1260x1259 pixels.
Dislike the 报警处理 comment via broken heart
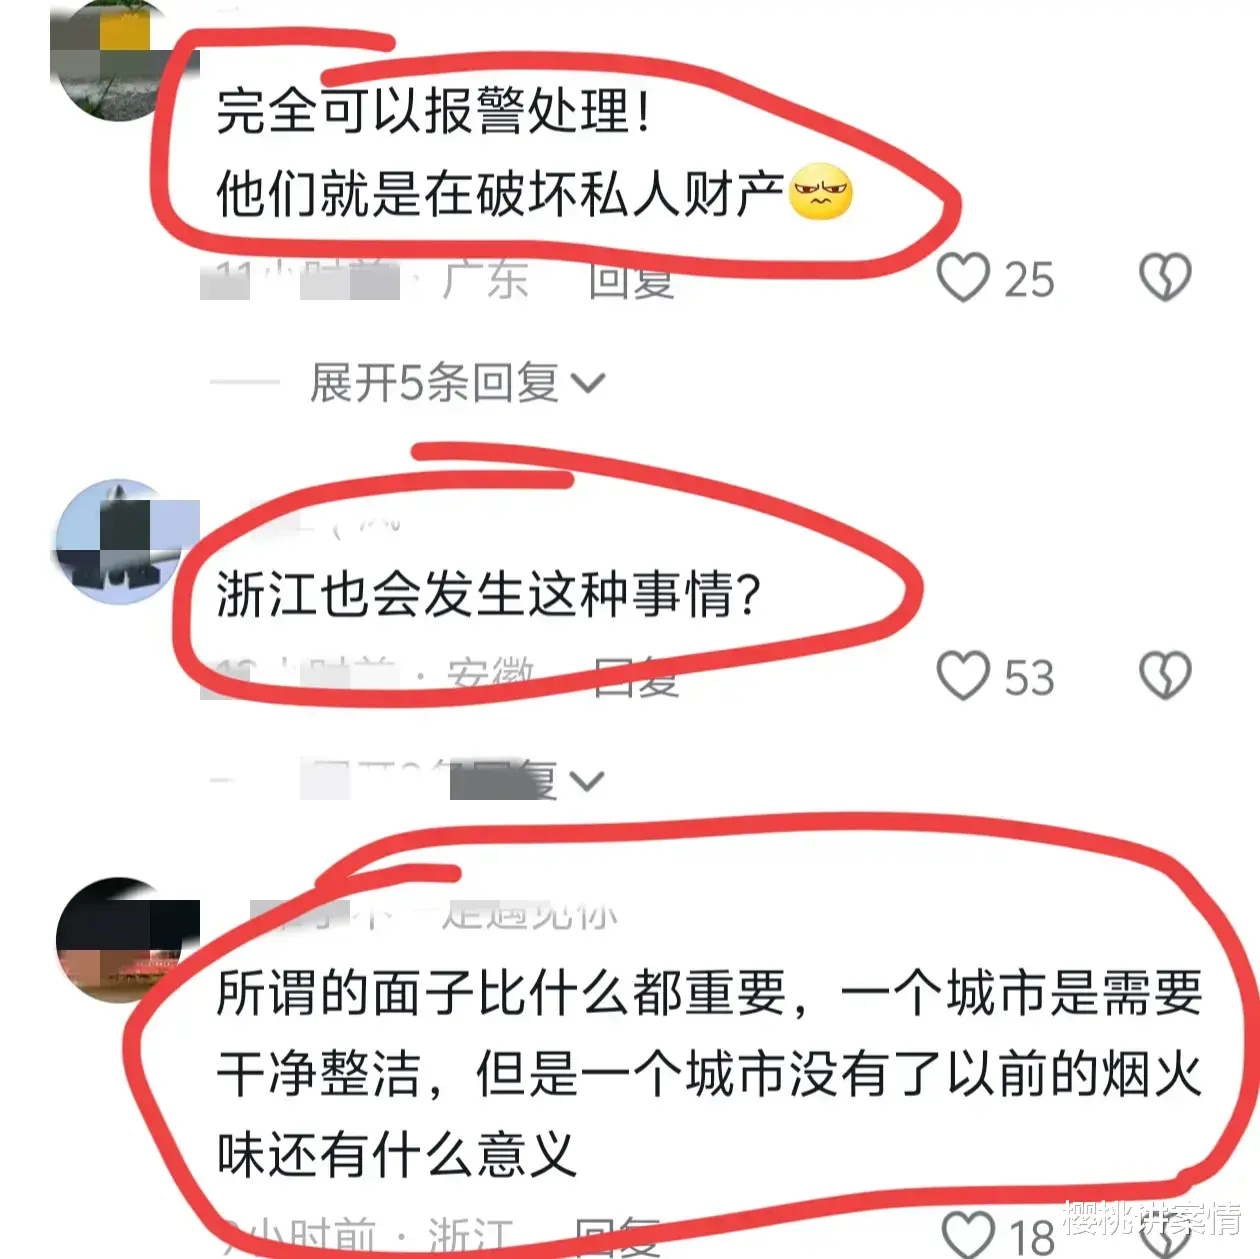tap(1166, 277)
